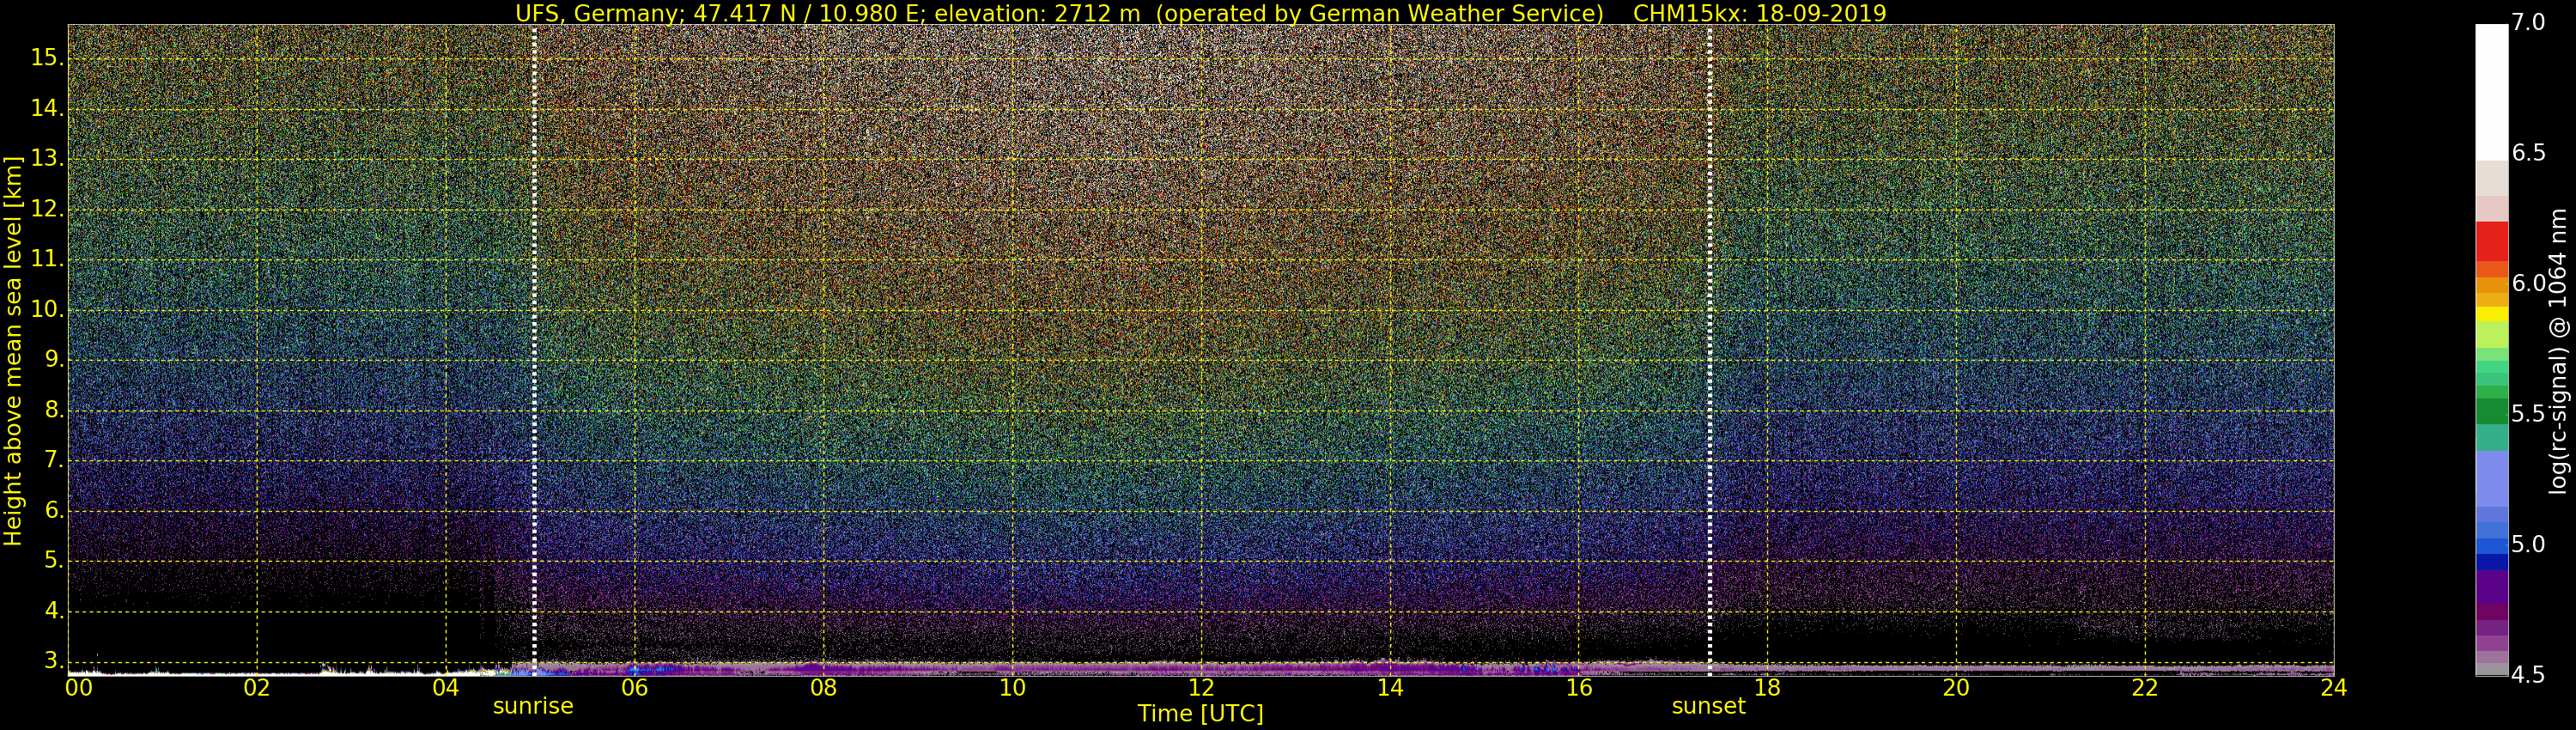Click the white dotted sunset line
2576x730 pixels.
(1710, 350)
